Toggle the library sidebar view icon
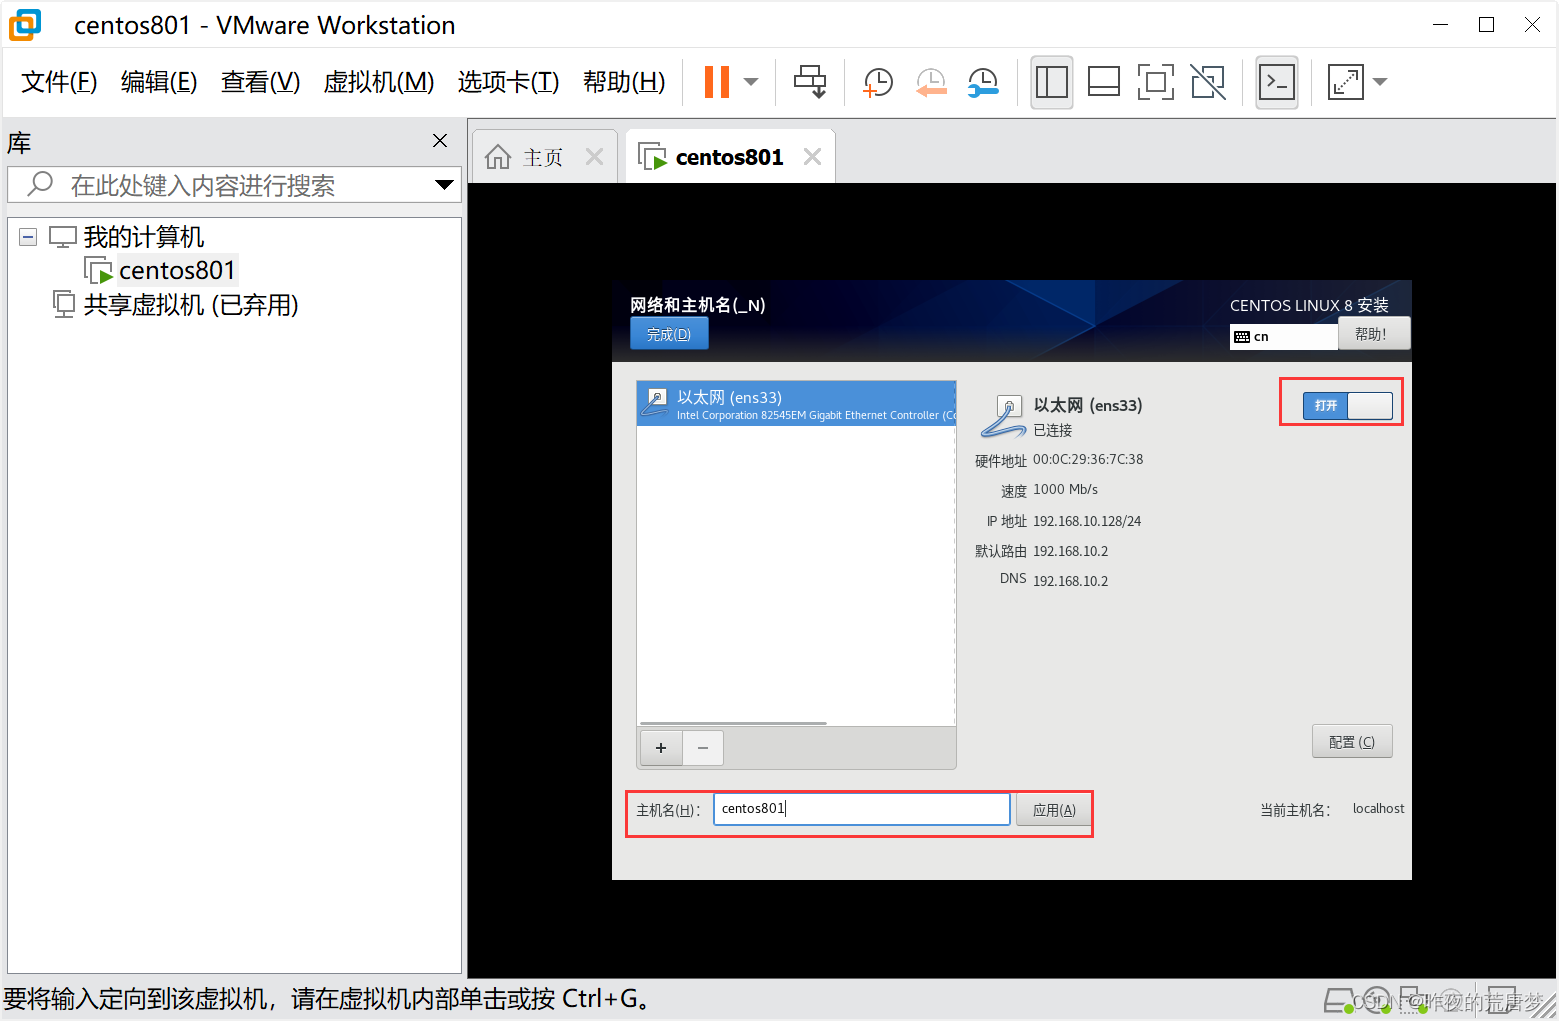This screenshot has height=1021, width=1559. [x=1052, y=82]
